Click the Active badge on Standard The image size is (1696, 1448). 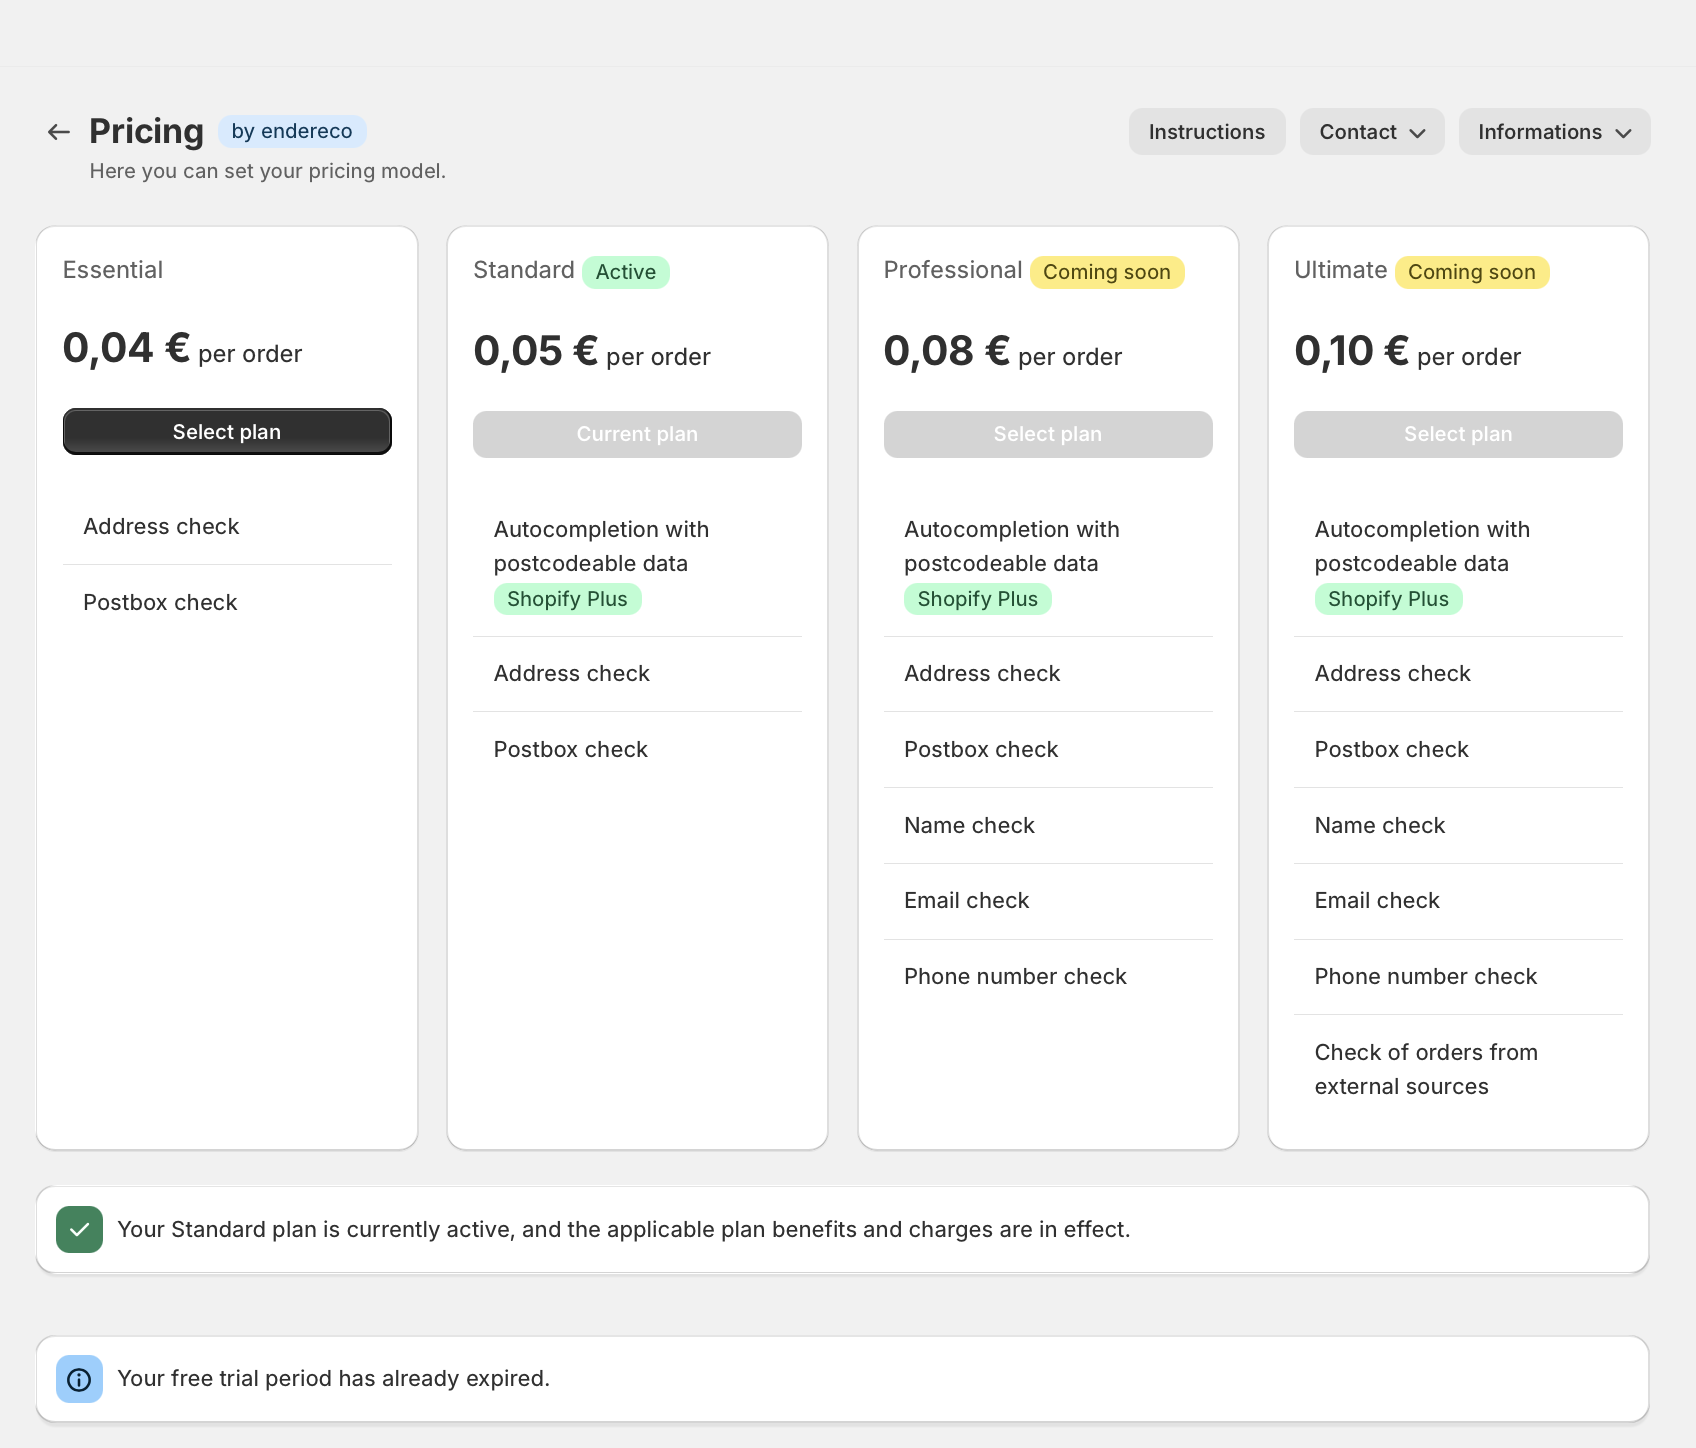(x=626, y=272)
